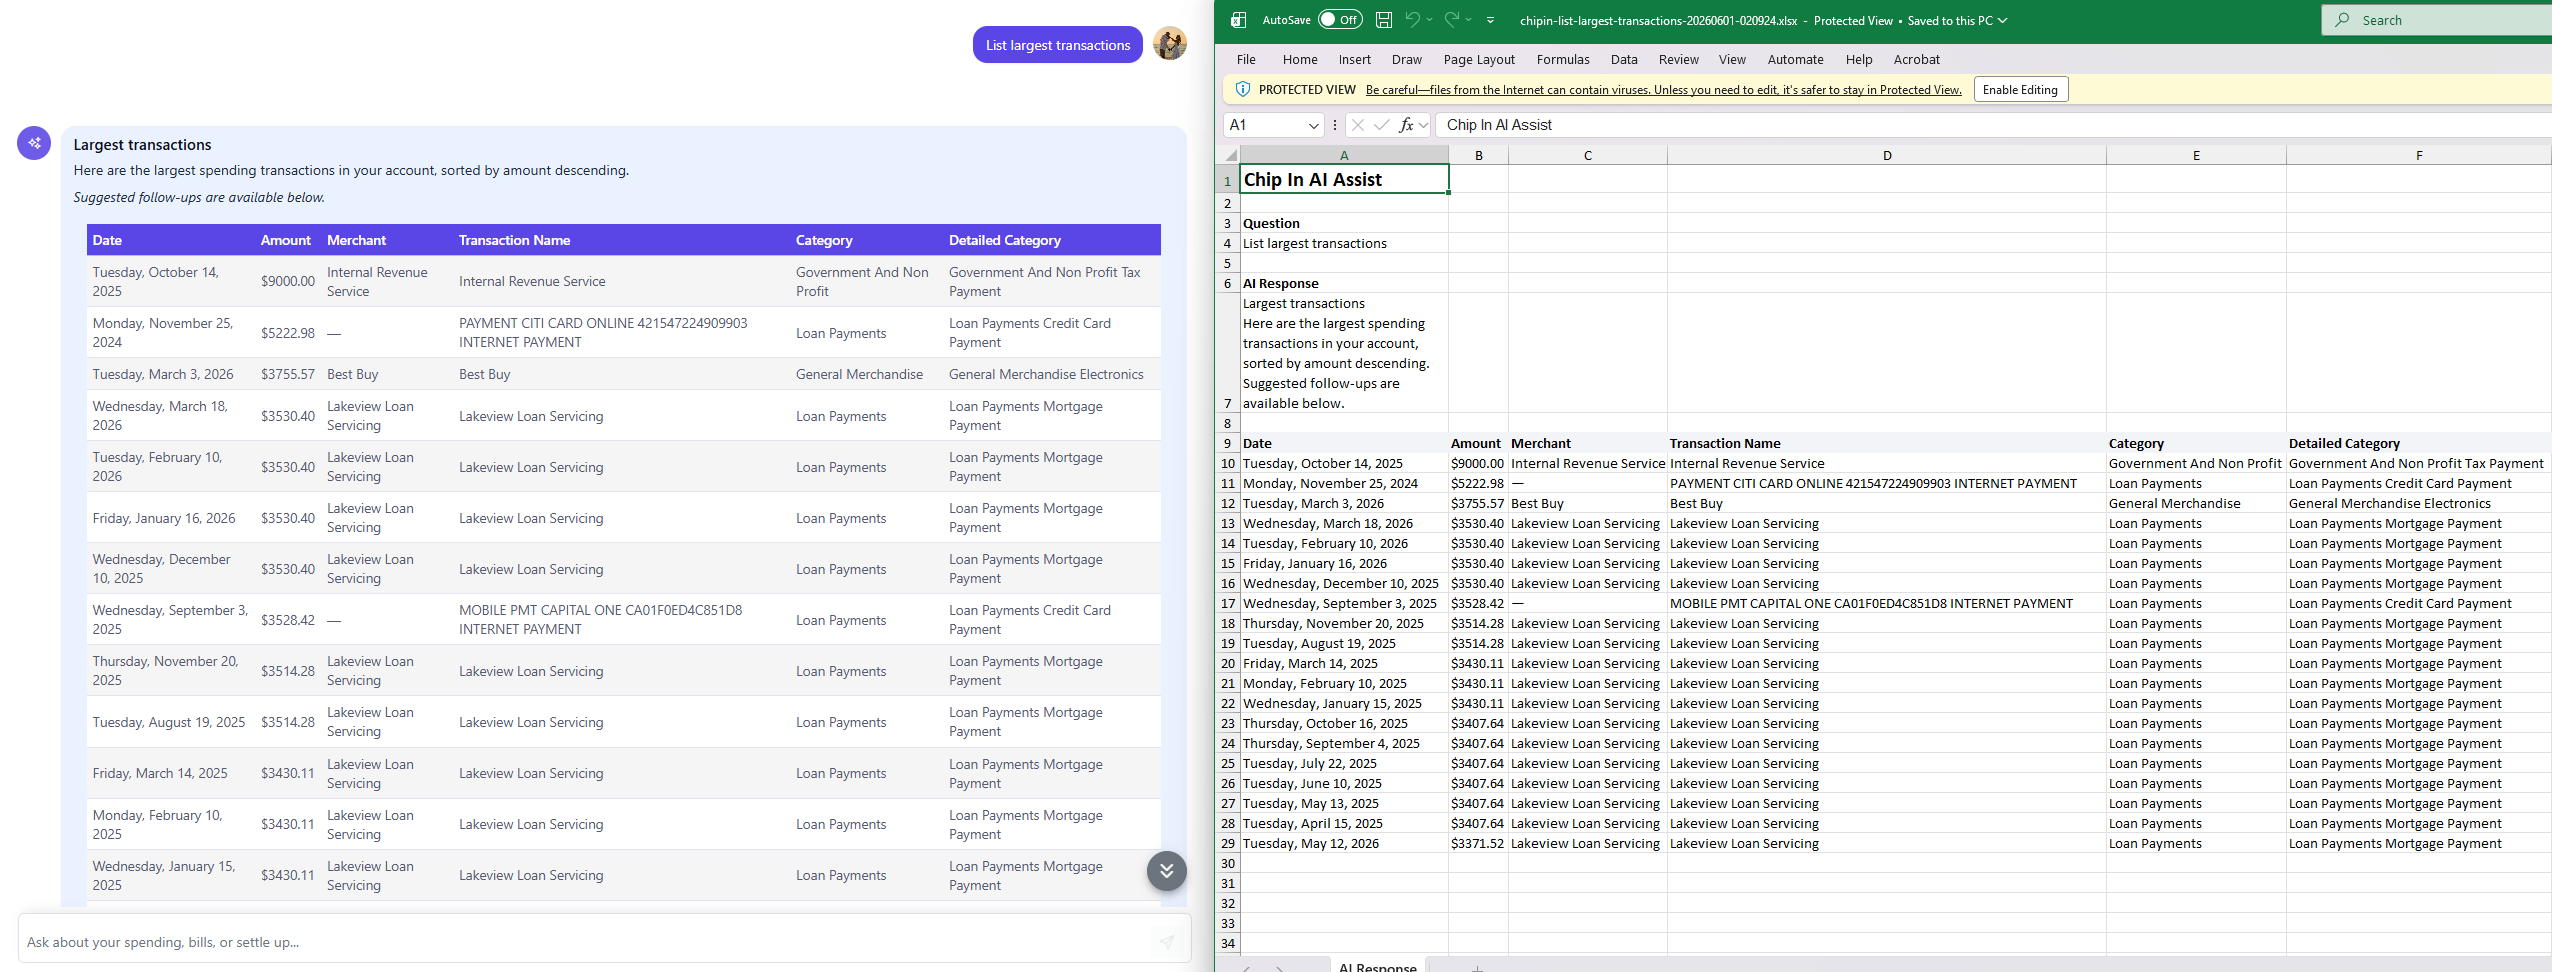This screenshot has height=972, width=2552.
Task: Toggle the AutoSave switch
Action: [x=1340, y=20]
